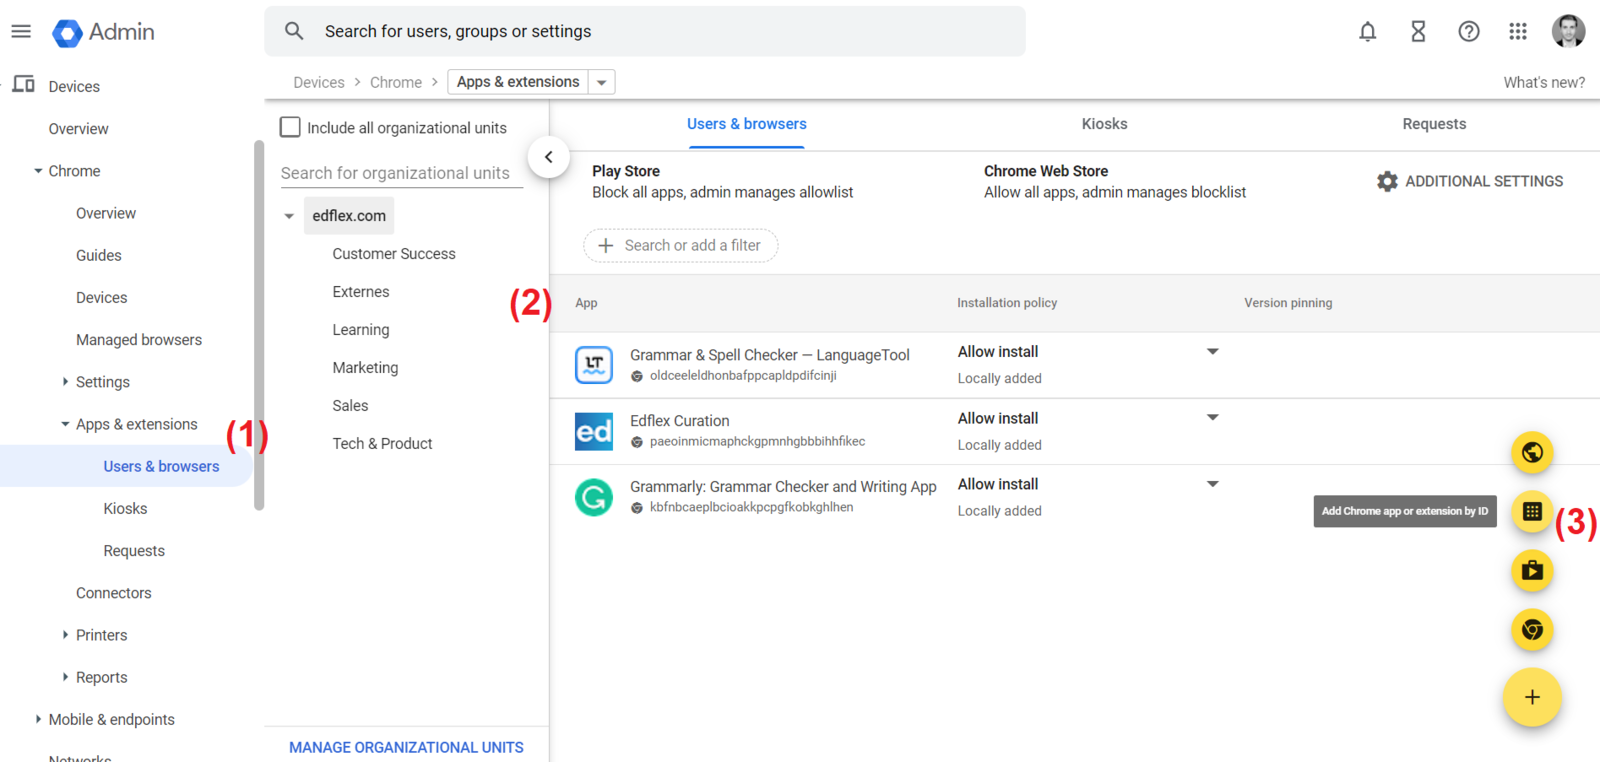Click the search magnifier icon

tap(294, 31)
